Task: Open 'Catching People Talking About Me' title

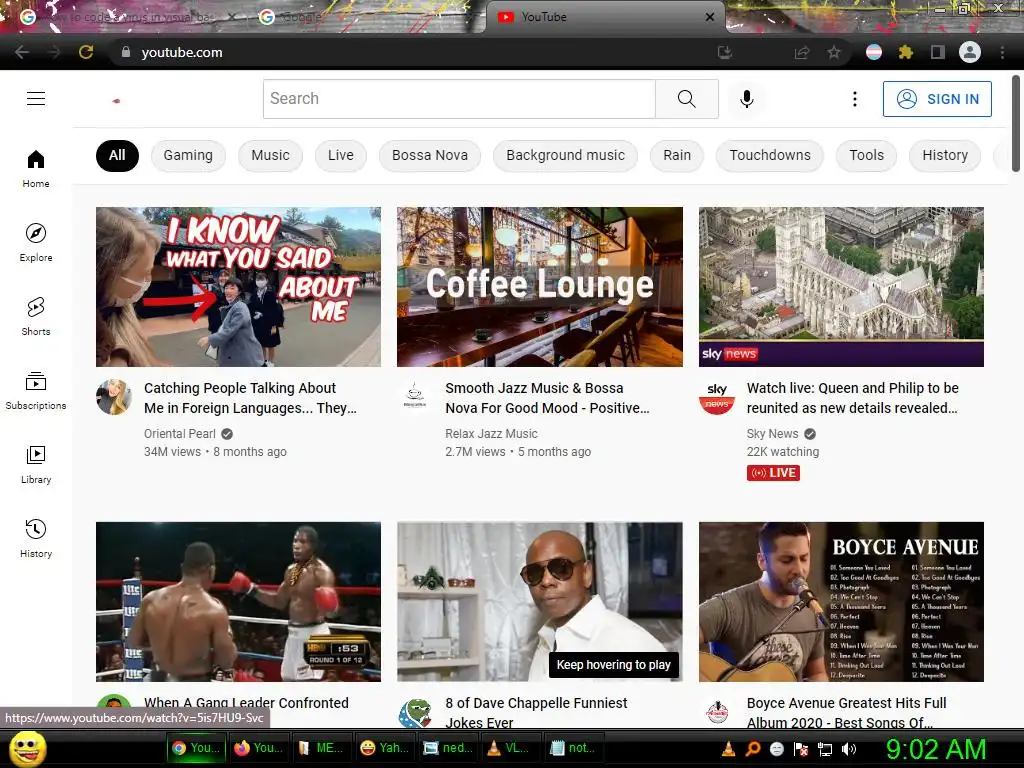Action: pos(250,398)
